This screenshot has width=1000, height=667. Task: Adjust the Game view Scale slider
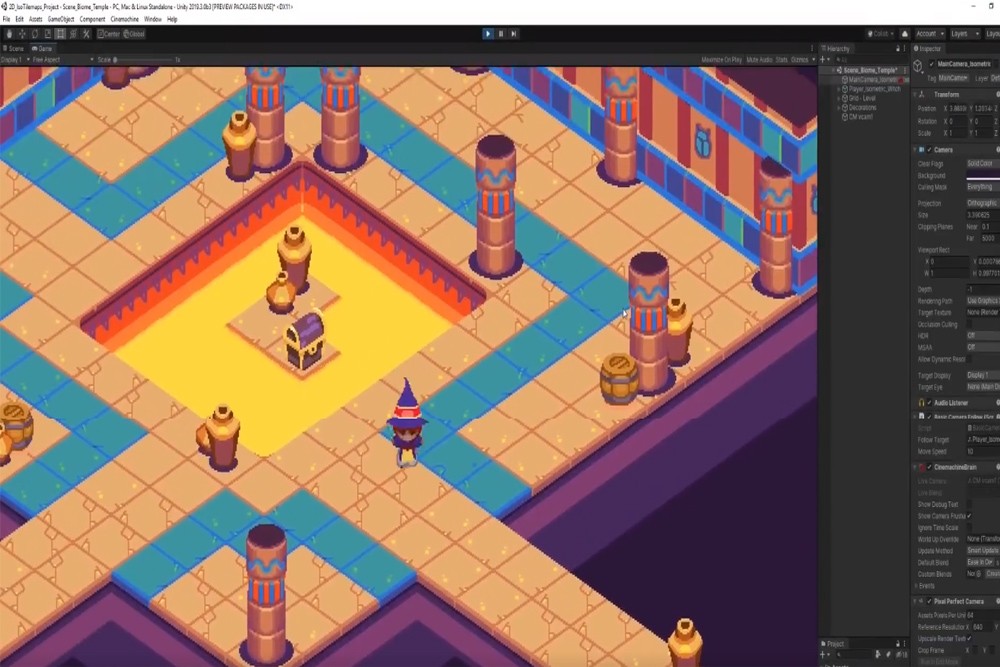pos(143,59)
